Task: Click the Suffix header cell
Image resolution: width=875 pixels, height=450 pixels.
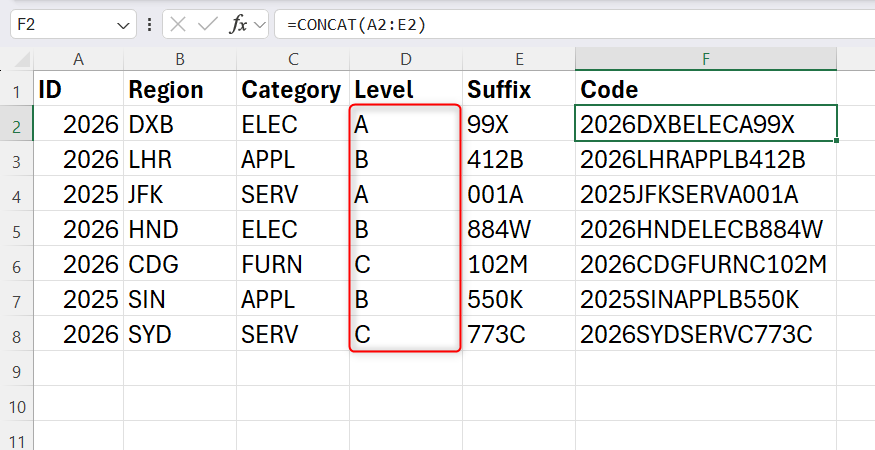Action: click(519, 89)
